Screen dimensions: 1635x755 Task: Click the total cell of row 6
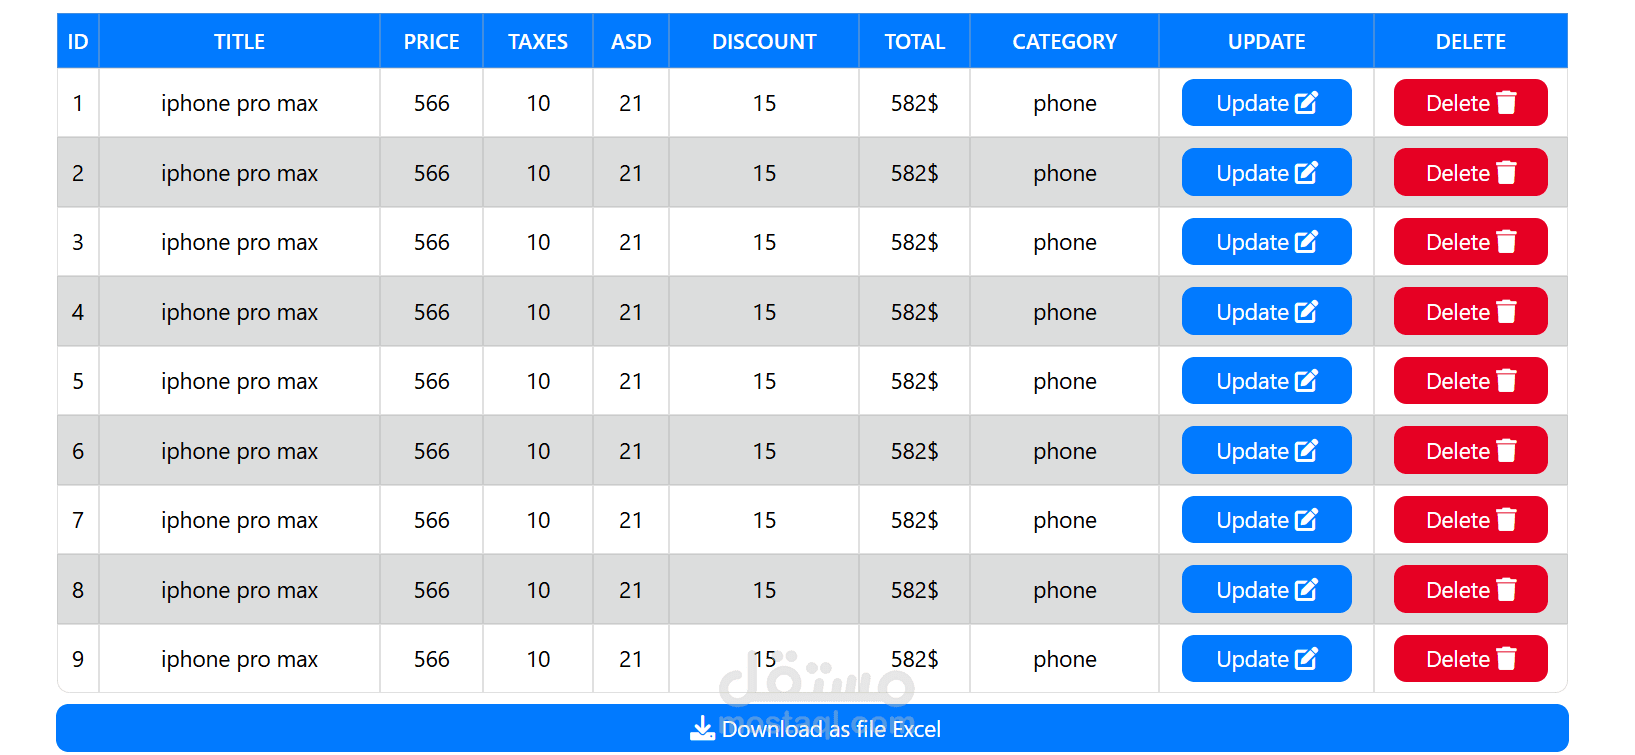(x=914, y=451)
